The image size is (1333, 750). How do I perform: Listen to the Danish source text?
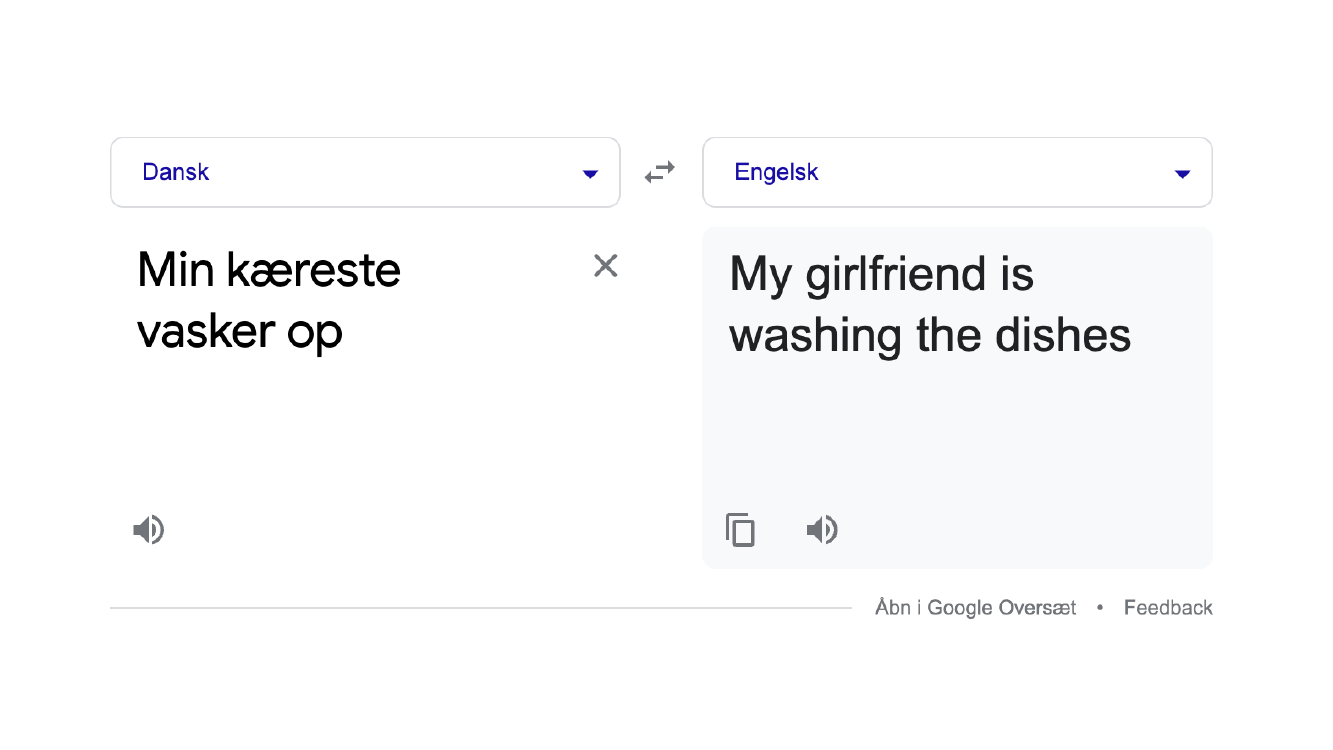coord(149,529)
